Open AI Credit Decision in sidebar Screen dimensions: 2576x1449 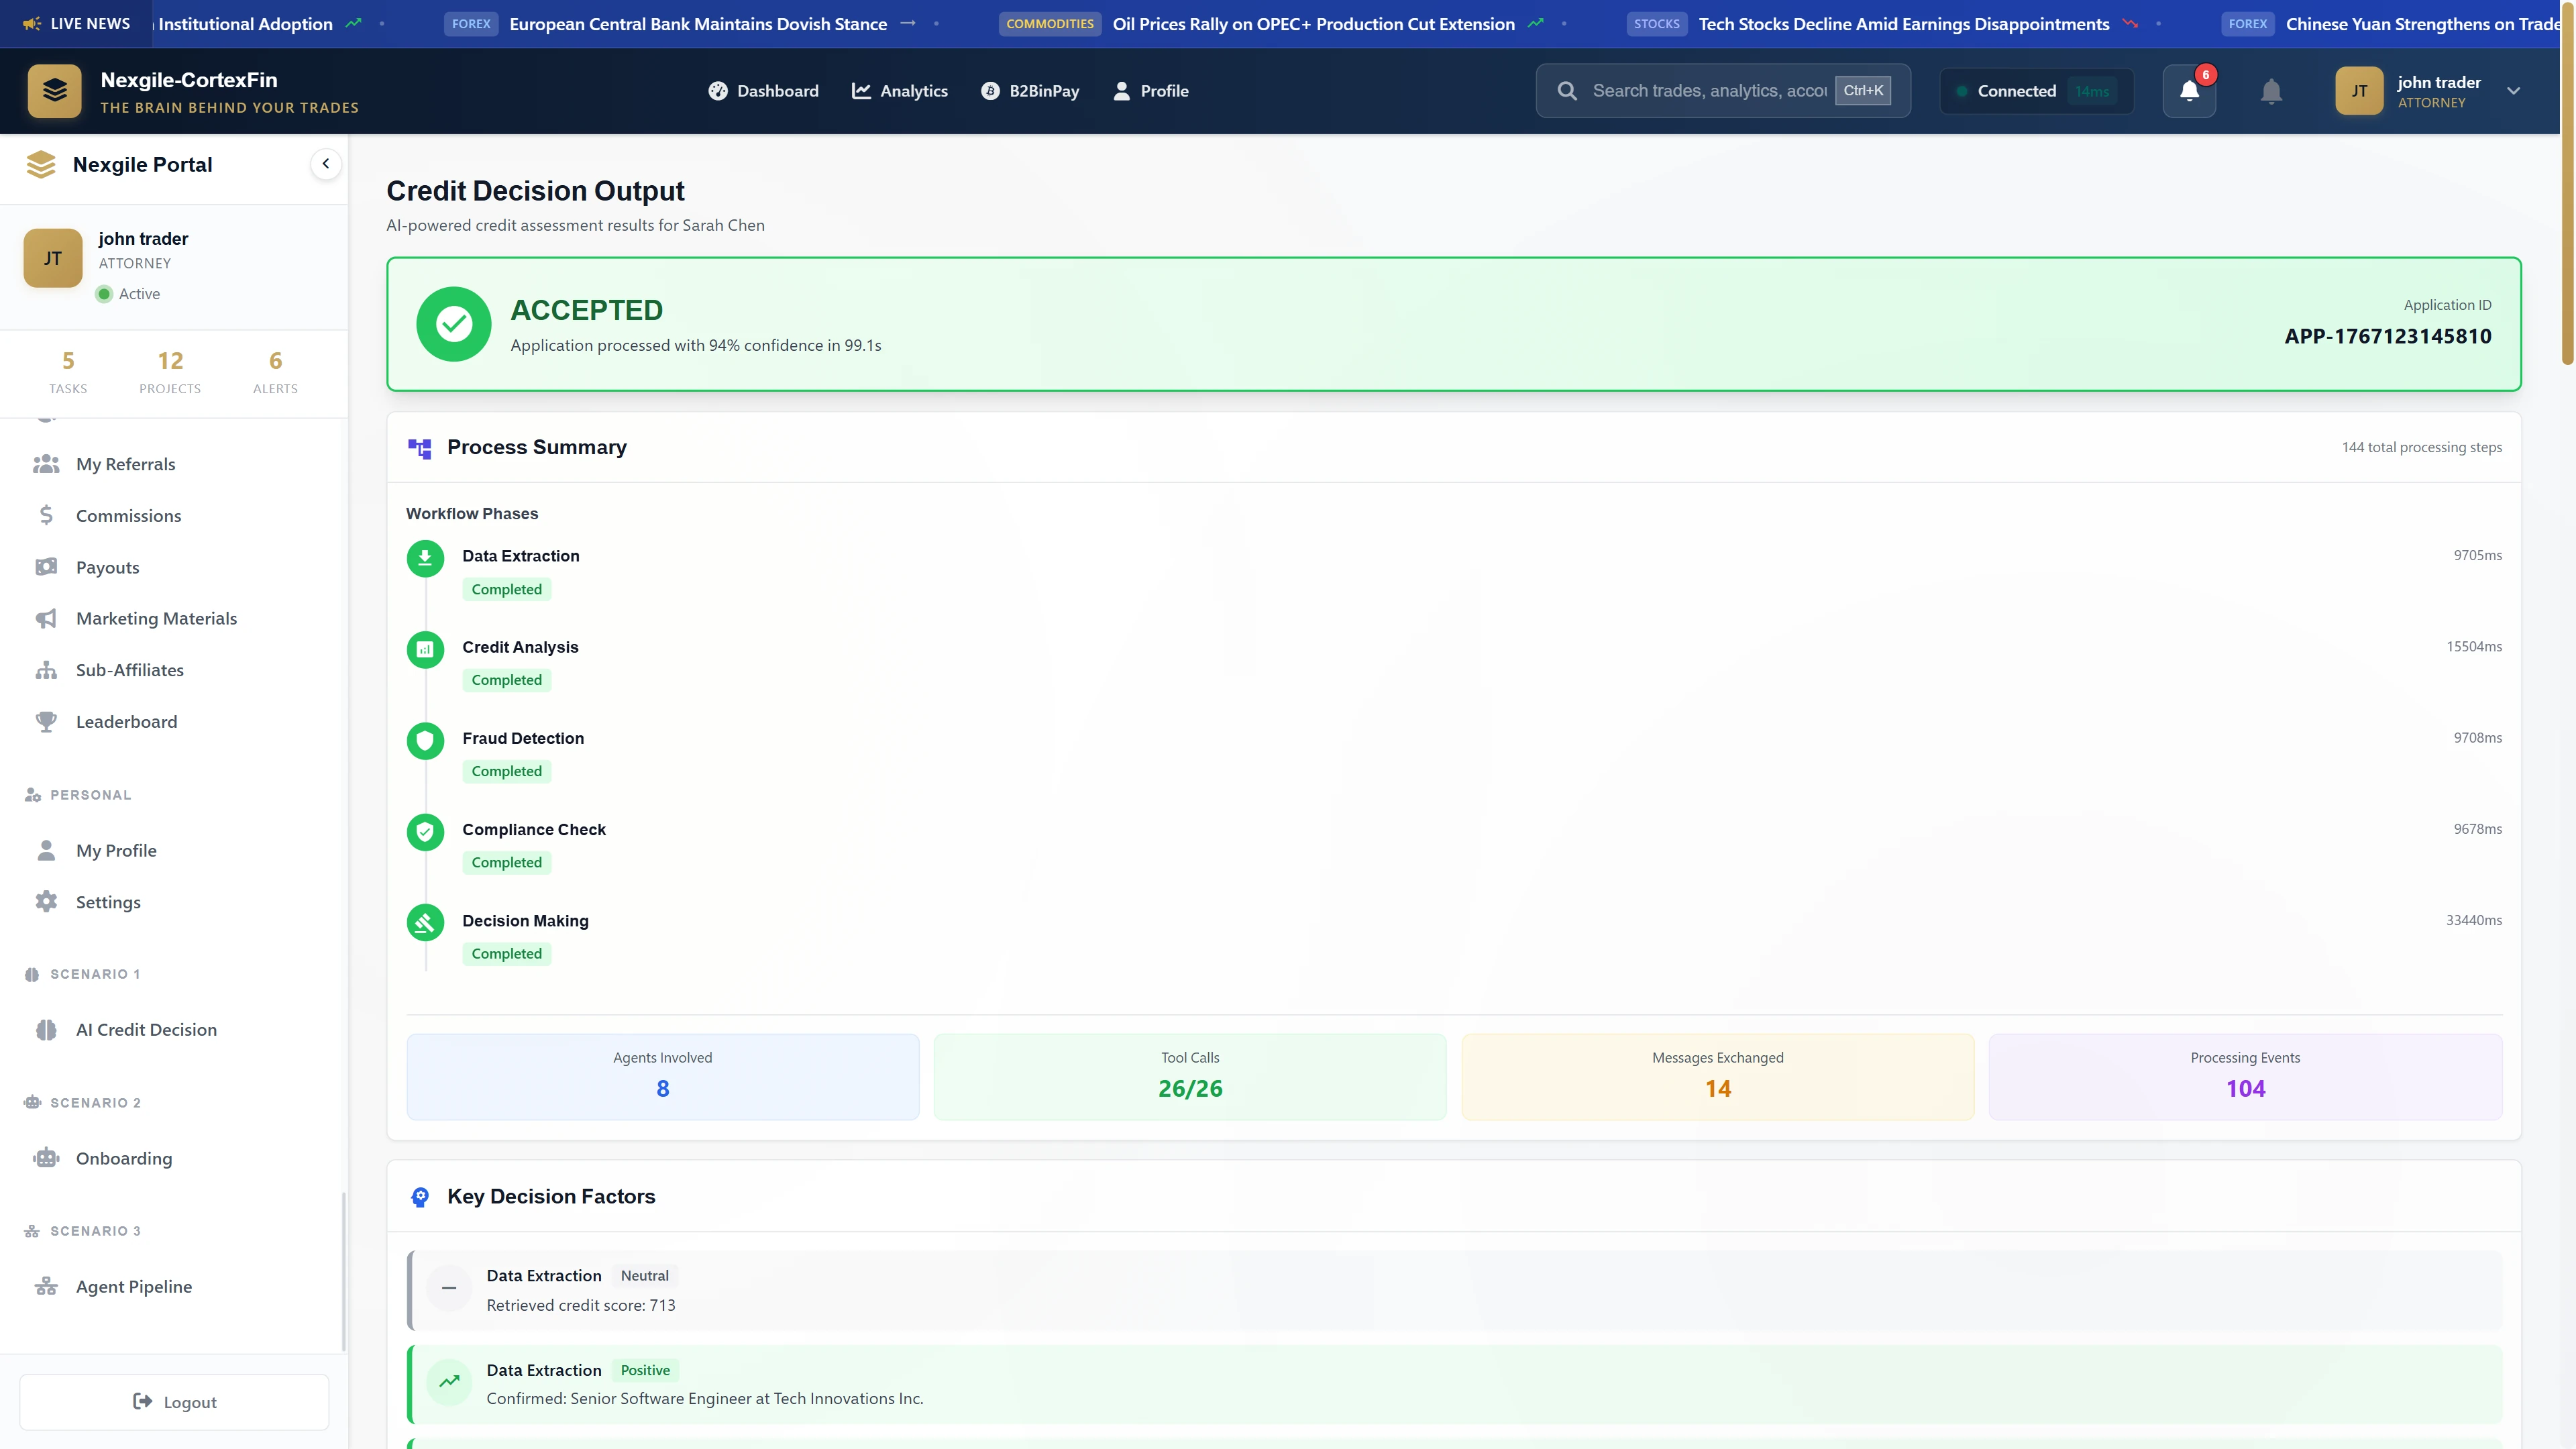pos(146,1030)
